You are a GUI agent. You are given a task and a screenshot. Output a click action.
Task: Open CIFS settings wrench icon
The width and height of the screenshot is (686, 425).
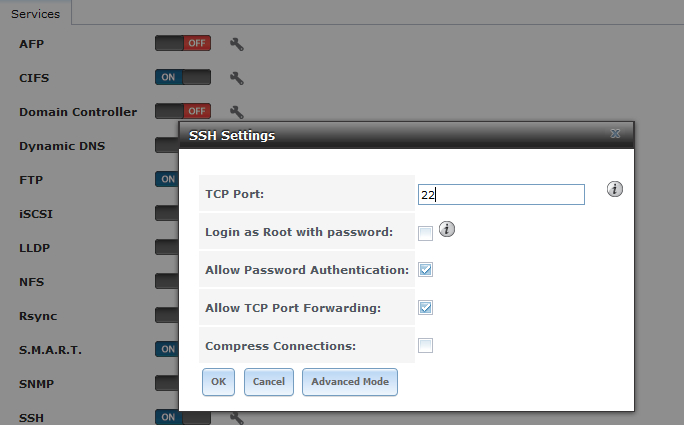(237, 78)
